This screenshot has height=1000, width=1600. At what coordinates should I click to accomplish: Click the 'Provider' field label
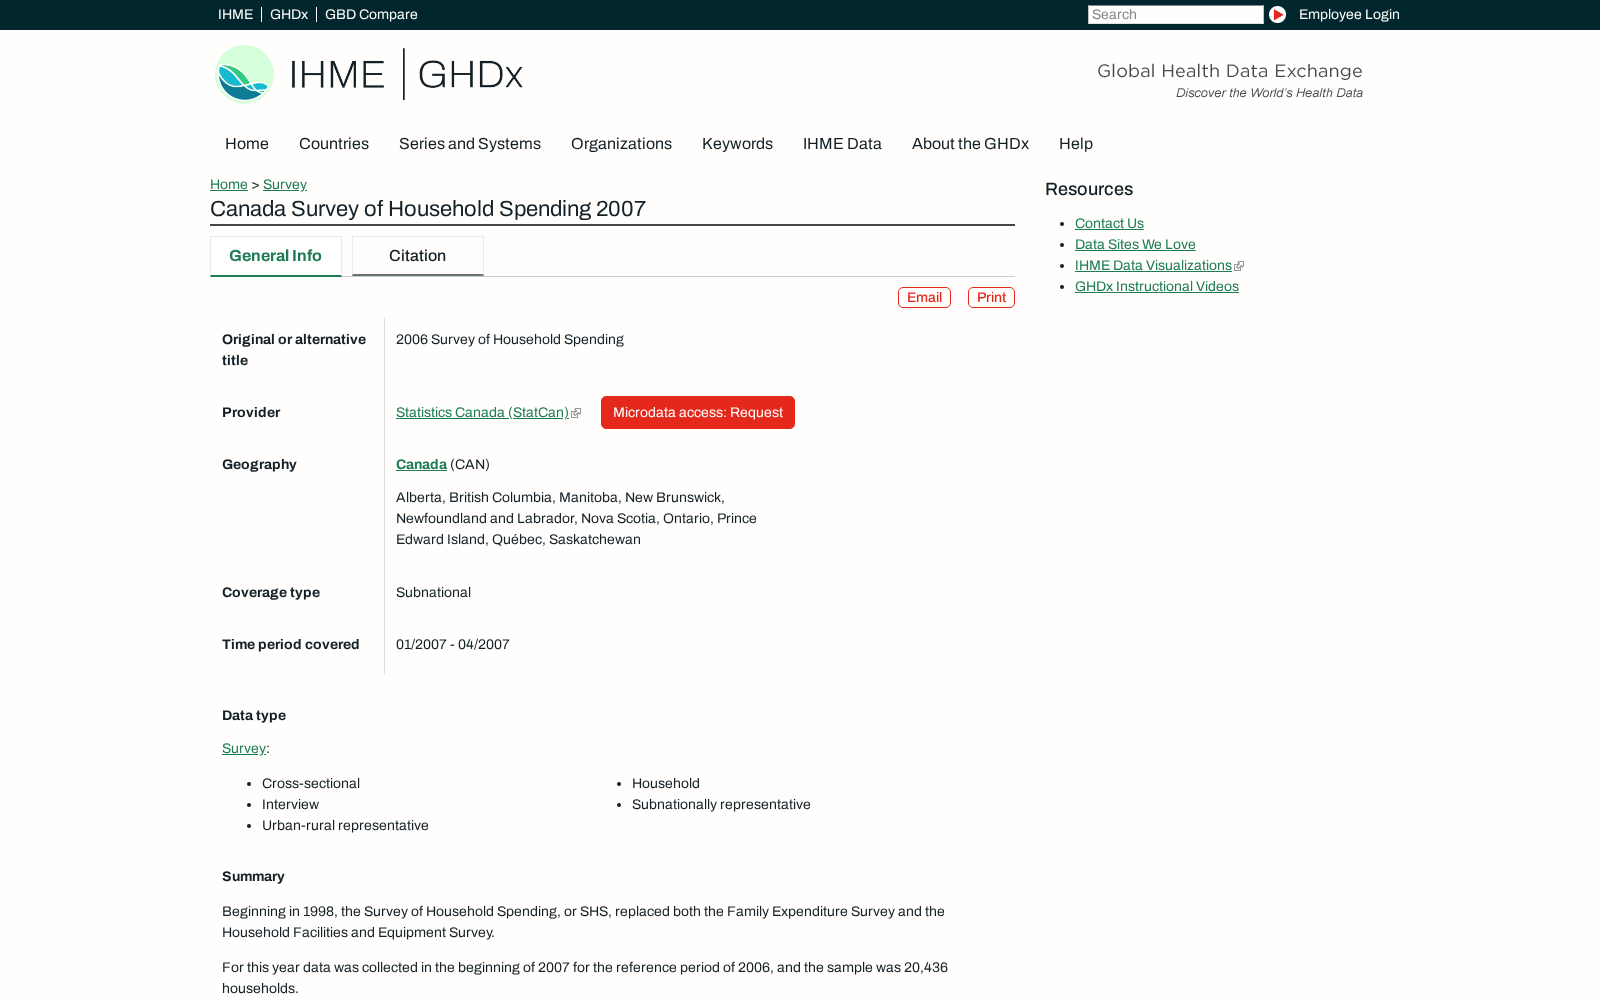251,412
